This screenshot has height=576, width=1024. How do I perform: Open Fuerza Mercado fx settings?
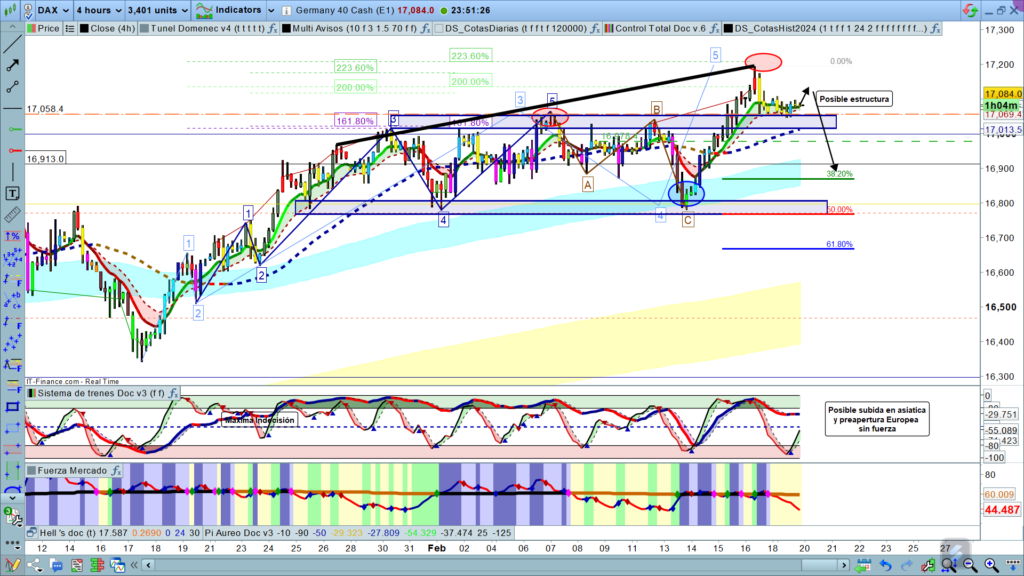point(116,470)
